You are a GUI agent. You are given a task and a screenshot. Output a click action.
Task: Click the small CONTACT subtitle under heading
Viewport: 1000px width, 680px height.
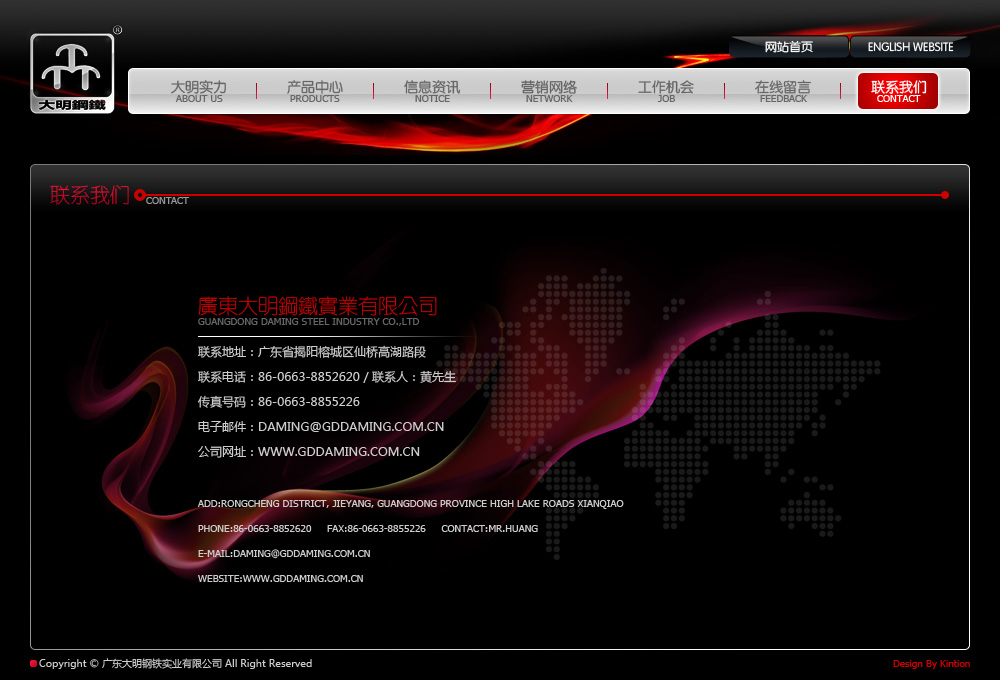click(x=167, y=201)
